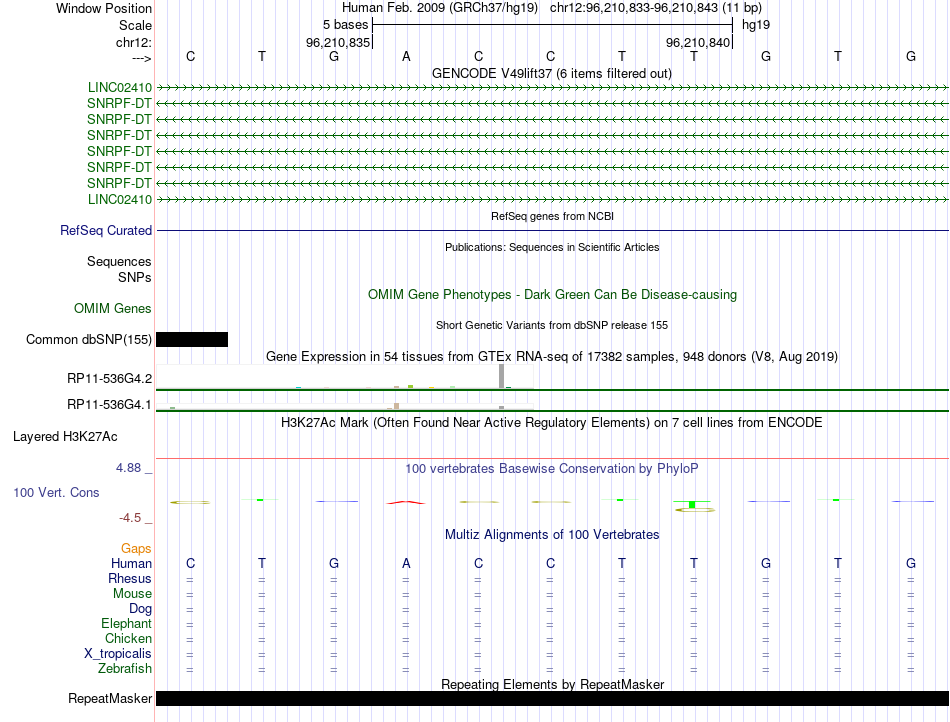Click the hg19 text beside scale bar
Image resolution: width=950 pixels, height=722 pixels.
(756, 25)
